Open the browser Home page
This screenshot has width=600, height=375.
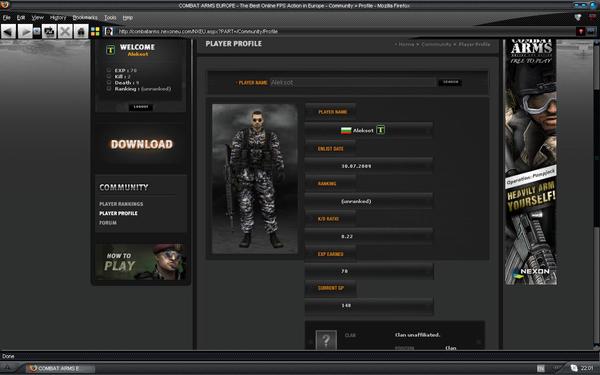(x=81, y=31)
